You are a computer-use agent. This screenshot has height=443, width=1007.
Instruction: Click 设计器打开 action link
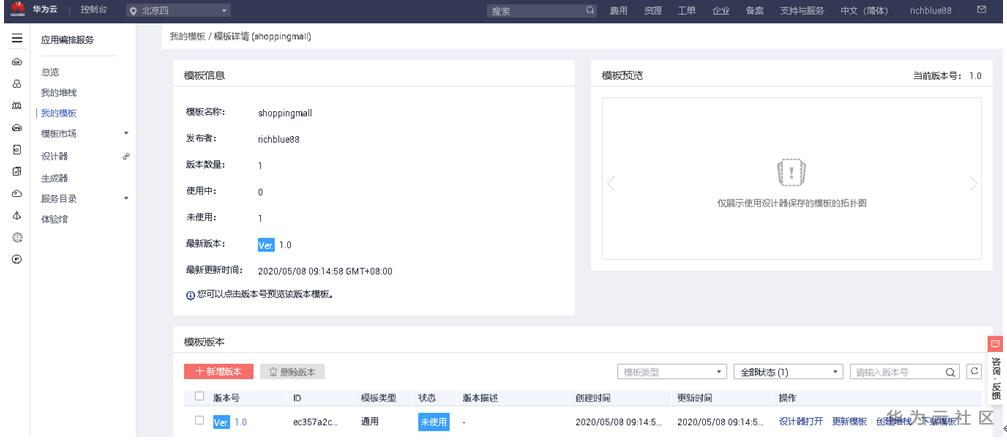click(801, 422)
